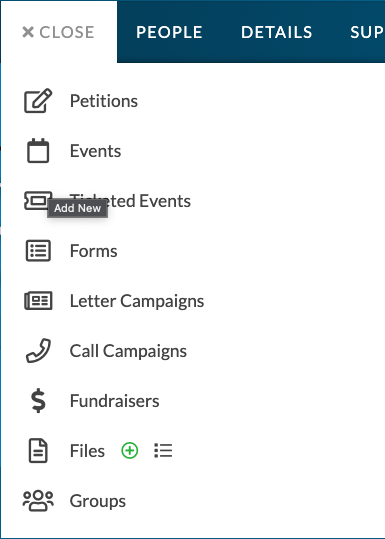Click the Petitions pencil-edit icon
This screenshot has width=385, height=539.
(38, 101)
